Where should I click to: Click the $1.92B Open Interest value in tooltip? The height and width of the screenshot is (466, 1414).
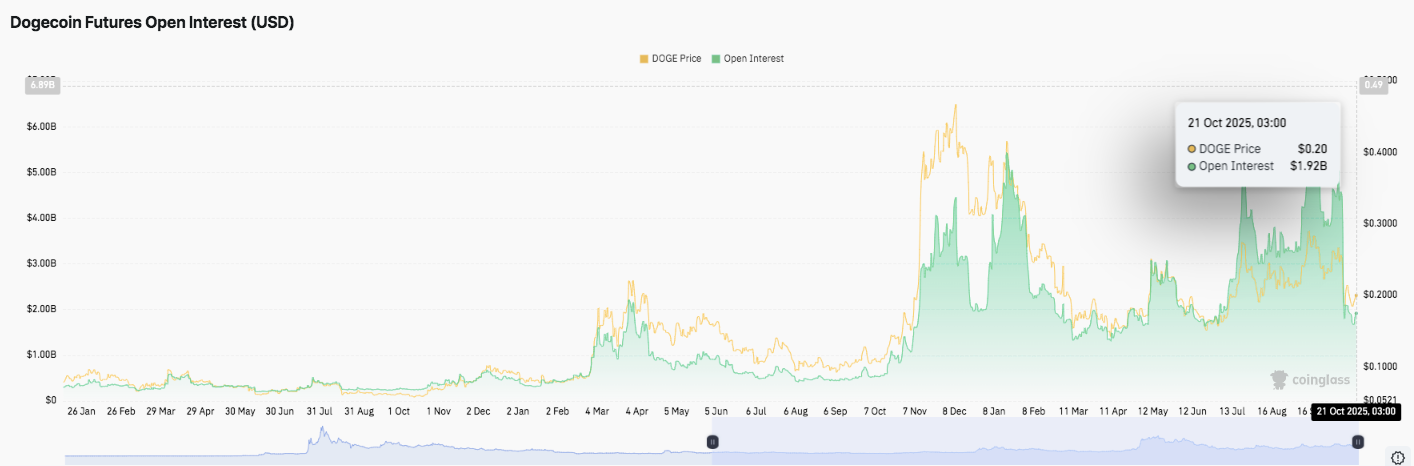[1308, 166]
